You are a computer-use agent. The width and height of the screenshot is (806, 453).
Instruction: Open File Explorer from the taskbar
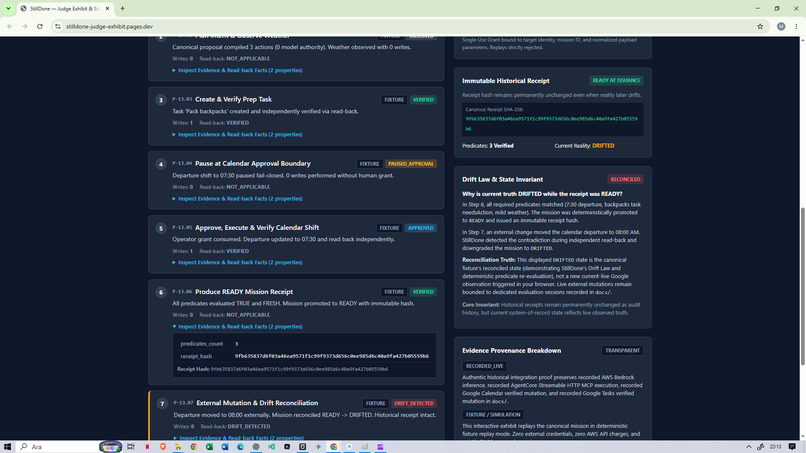178,446
